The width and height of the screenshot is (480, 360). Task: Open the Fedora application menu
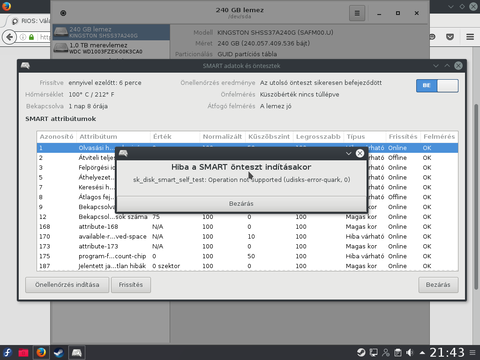click(x=7, y=353)
